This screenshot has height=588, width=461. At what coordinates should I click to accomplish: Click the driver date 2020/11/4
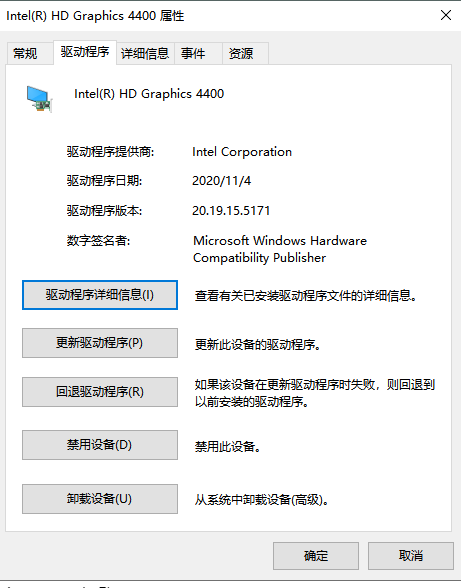coord(221,181)
